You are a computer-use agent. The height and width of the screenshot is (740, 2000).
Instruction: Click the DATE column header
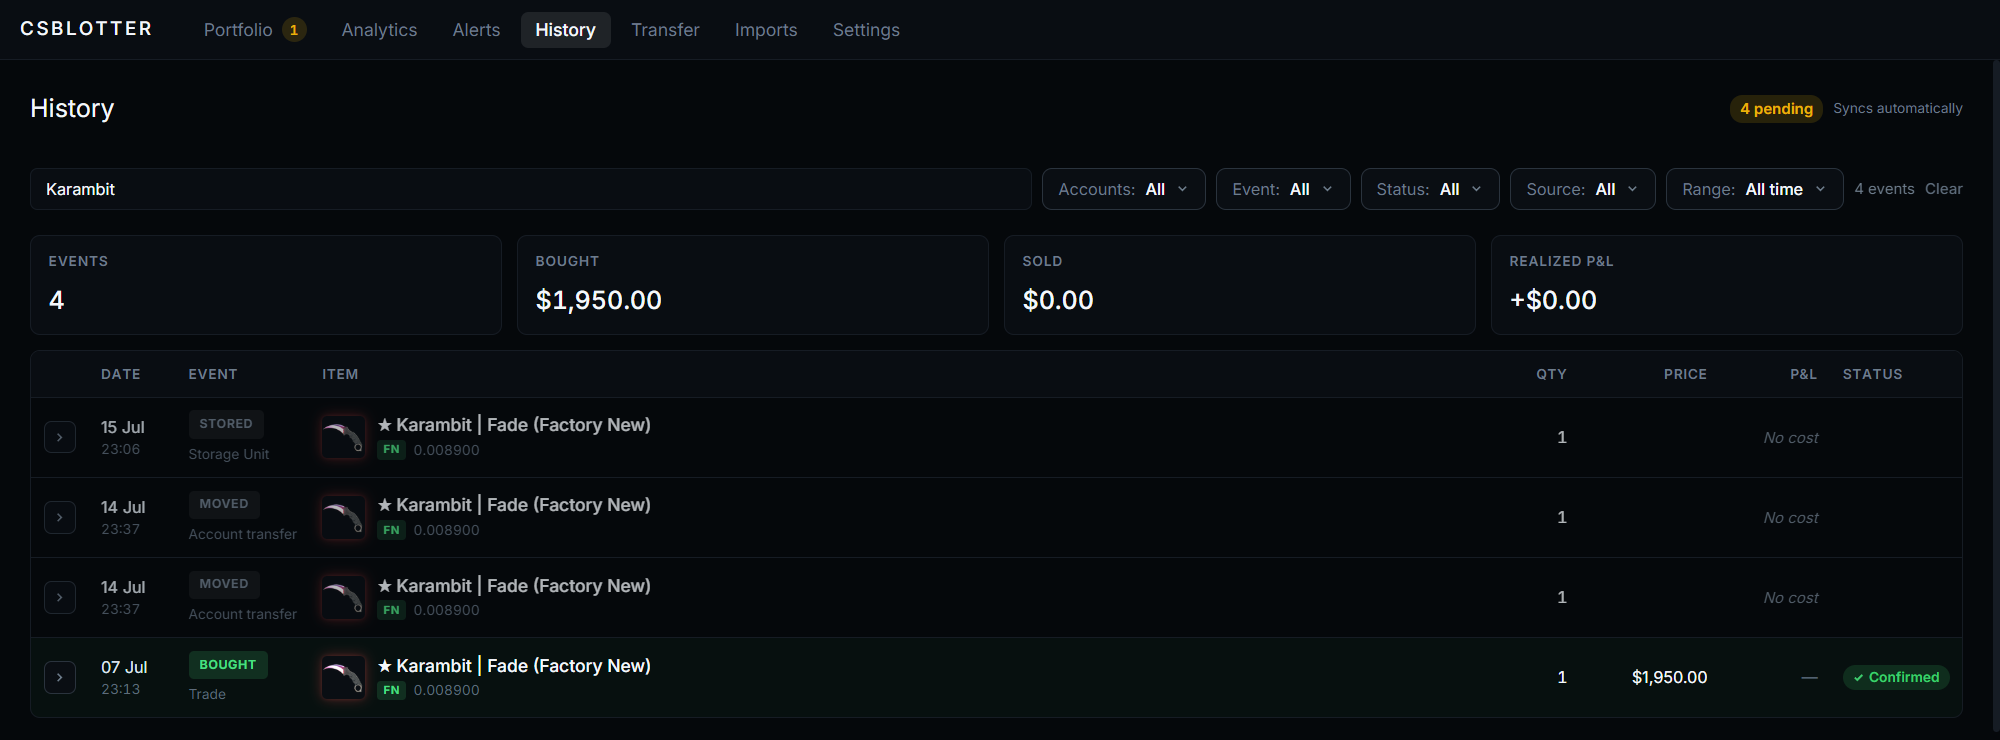[120, 374]
